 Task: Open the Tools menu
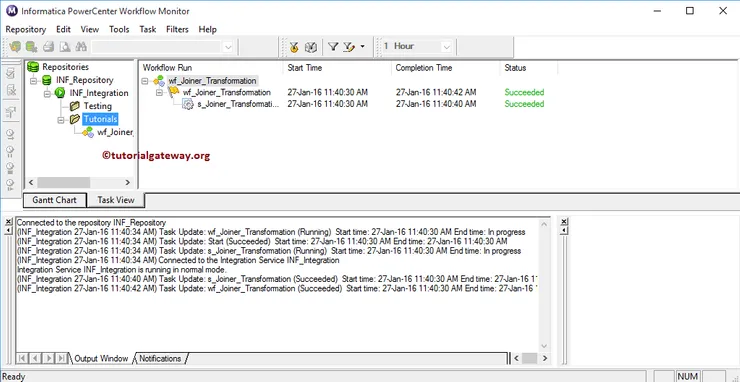(119, 29)
